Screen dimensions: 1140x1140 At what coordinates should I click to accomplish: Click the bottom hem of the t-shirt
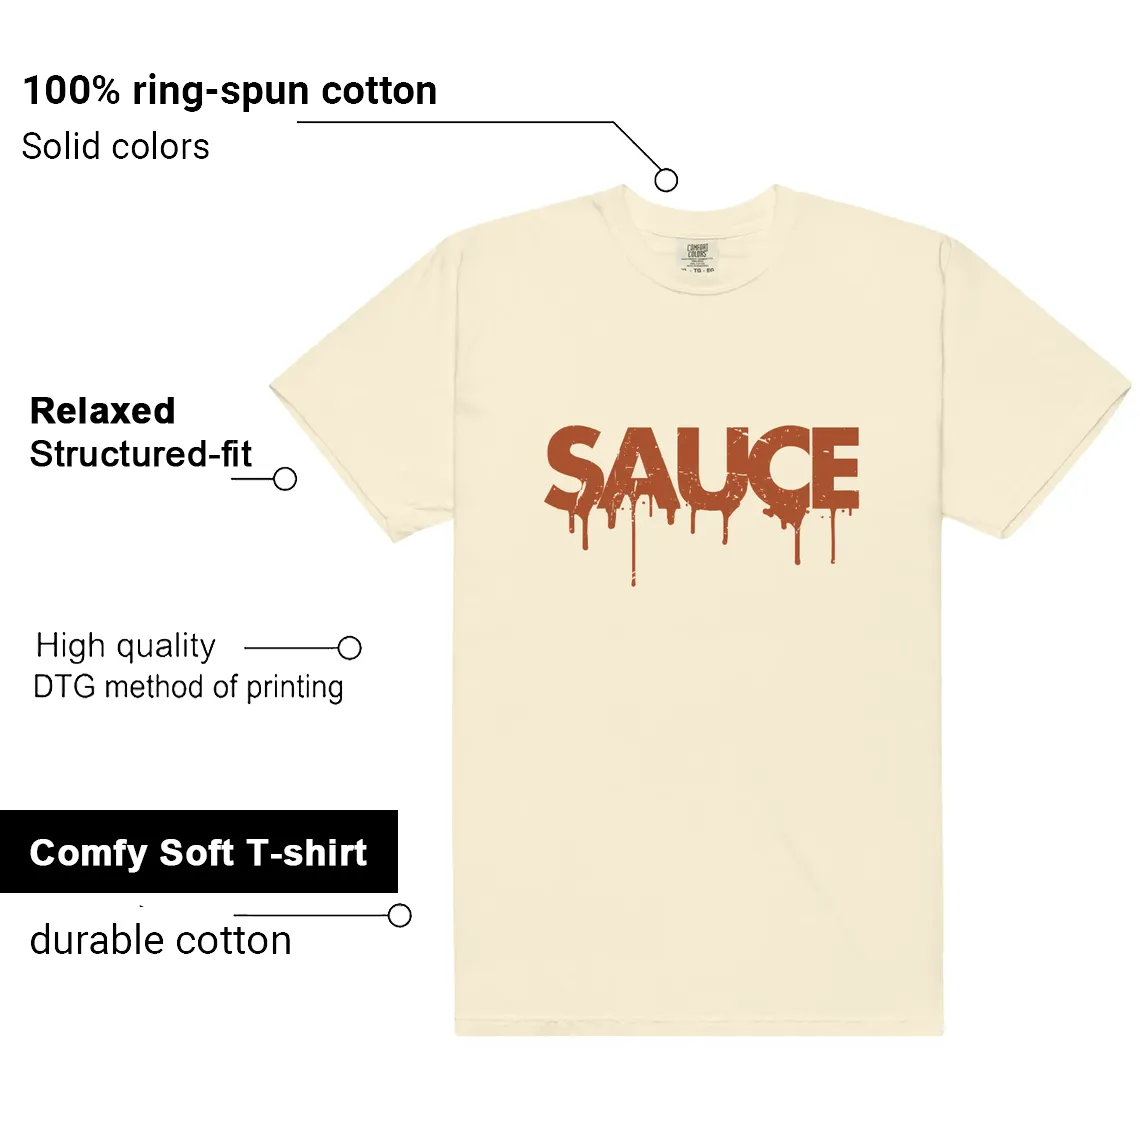click(x=699, y=1027)
